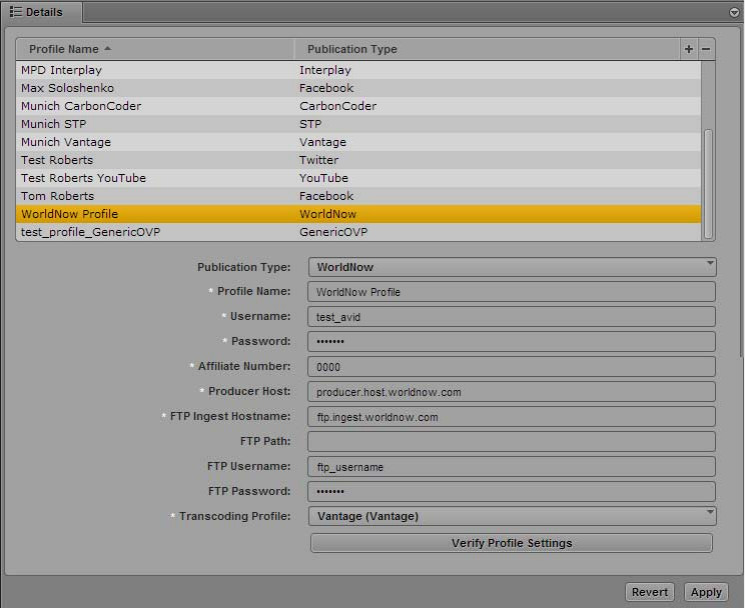
Task: Click the Publication Type column header
Action: (x=352, y=49)
